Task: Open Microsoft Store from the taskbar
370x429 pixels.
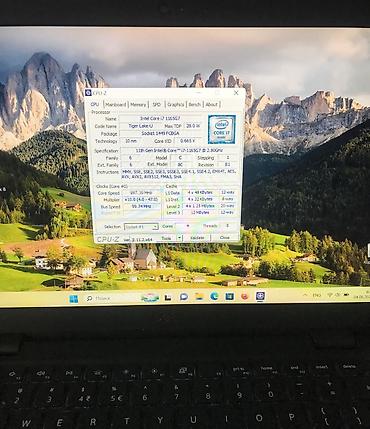Action: pyautogui.click(x=229, y=296)
